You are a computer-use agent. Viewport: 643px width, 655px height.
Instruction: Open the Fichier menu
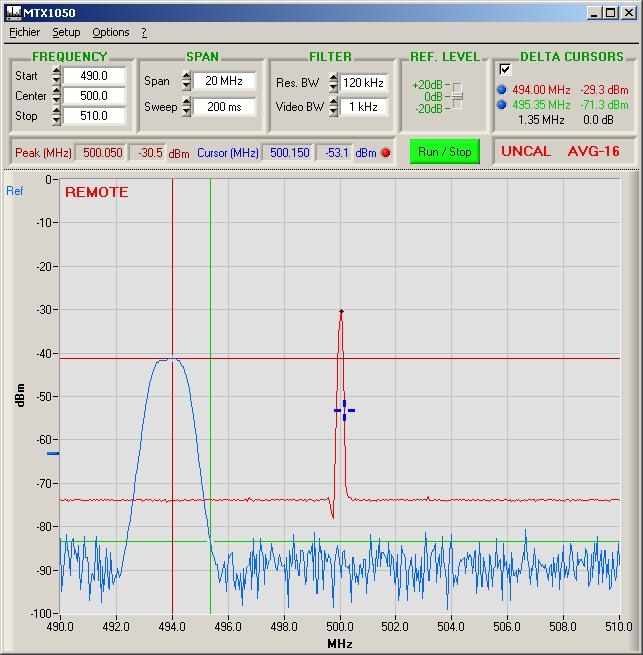tap(25, 32)
